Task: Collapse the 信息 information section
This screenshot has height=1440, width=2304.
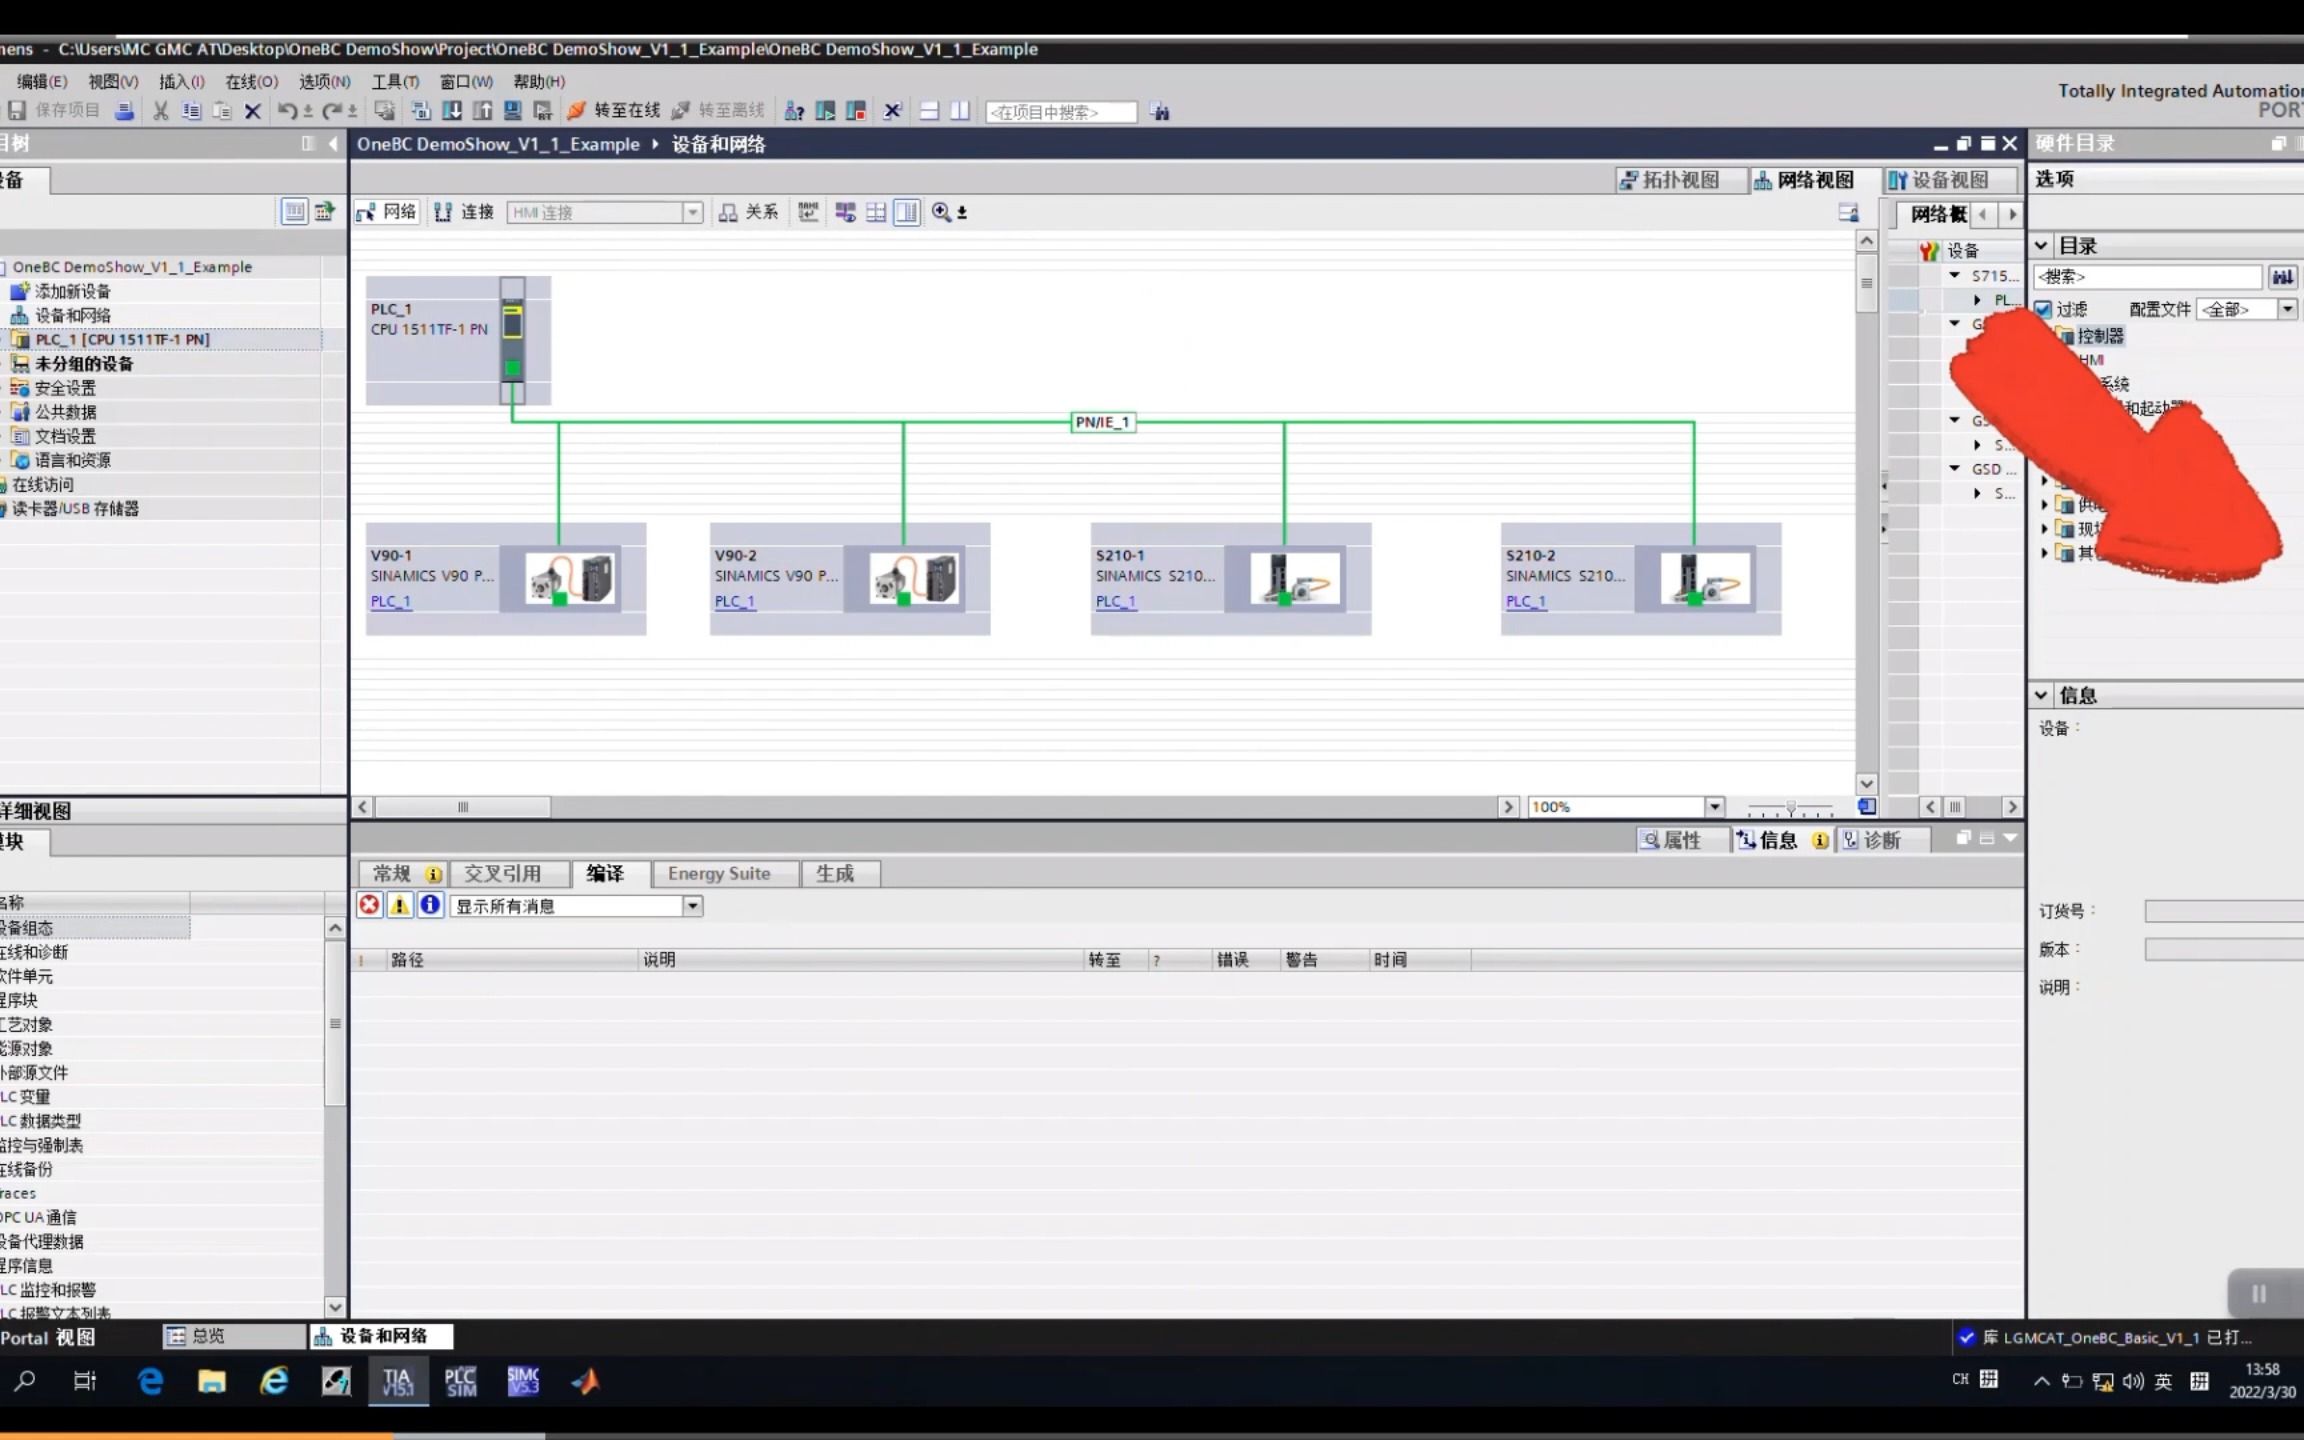Action: point(2042,695)
